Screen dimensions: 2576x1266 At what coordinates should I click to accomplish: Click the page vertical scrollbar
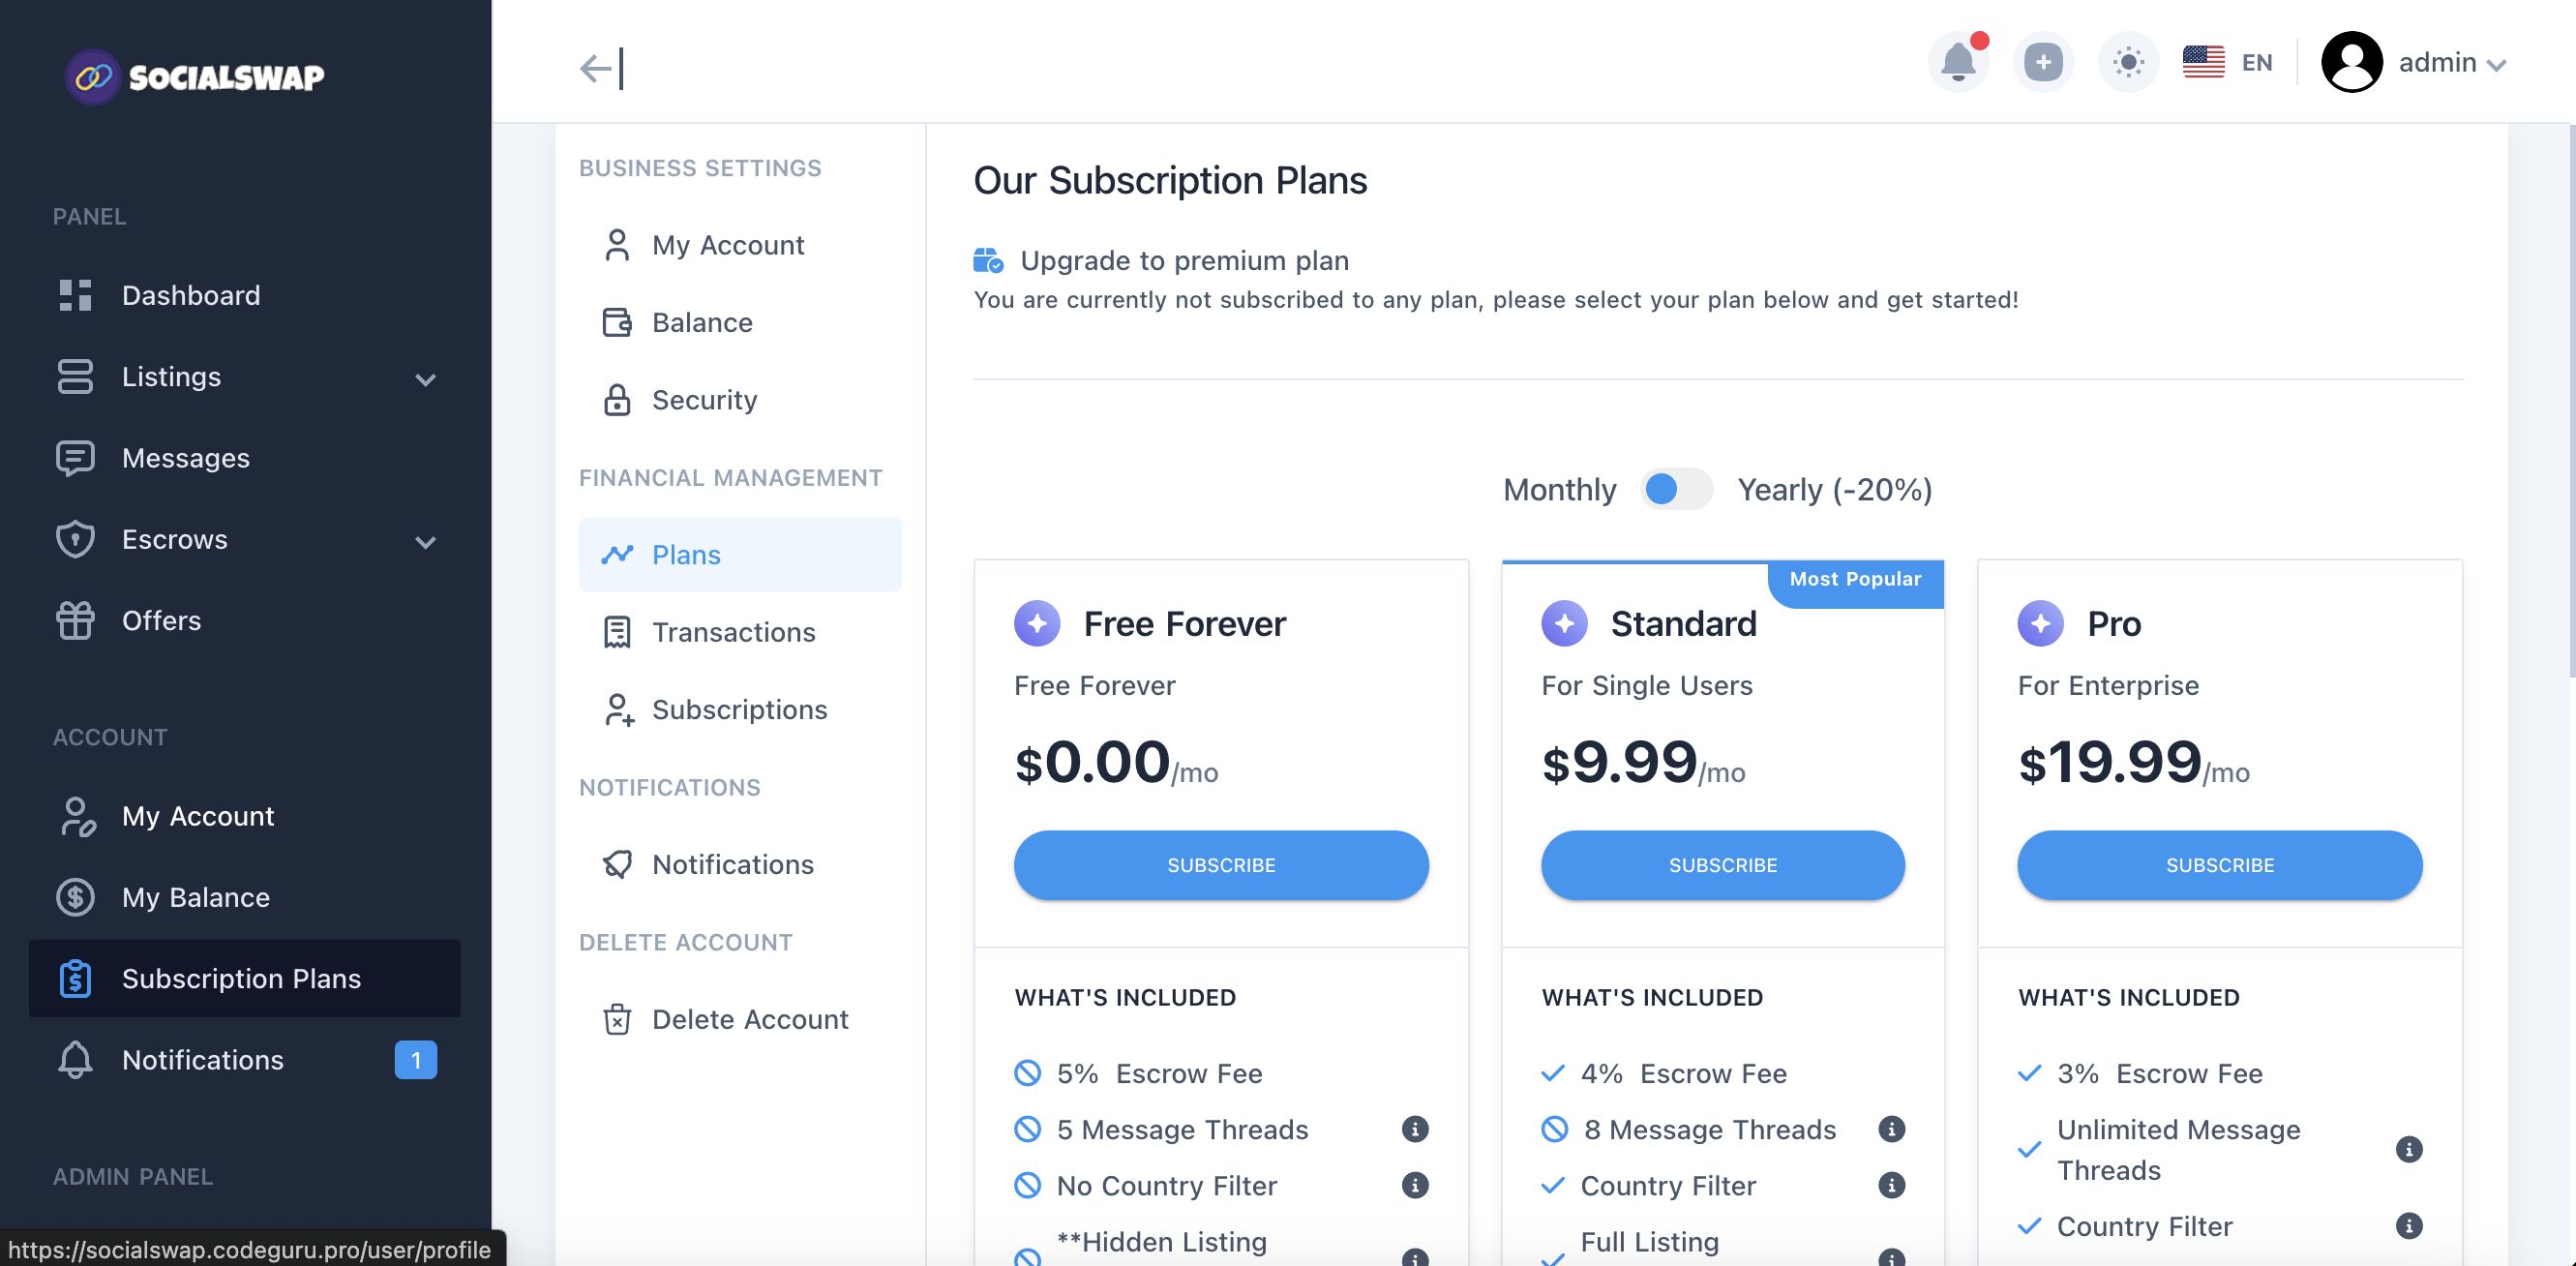2570,400
